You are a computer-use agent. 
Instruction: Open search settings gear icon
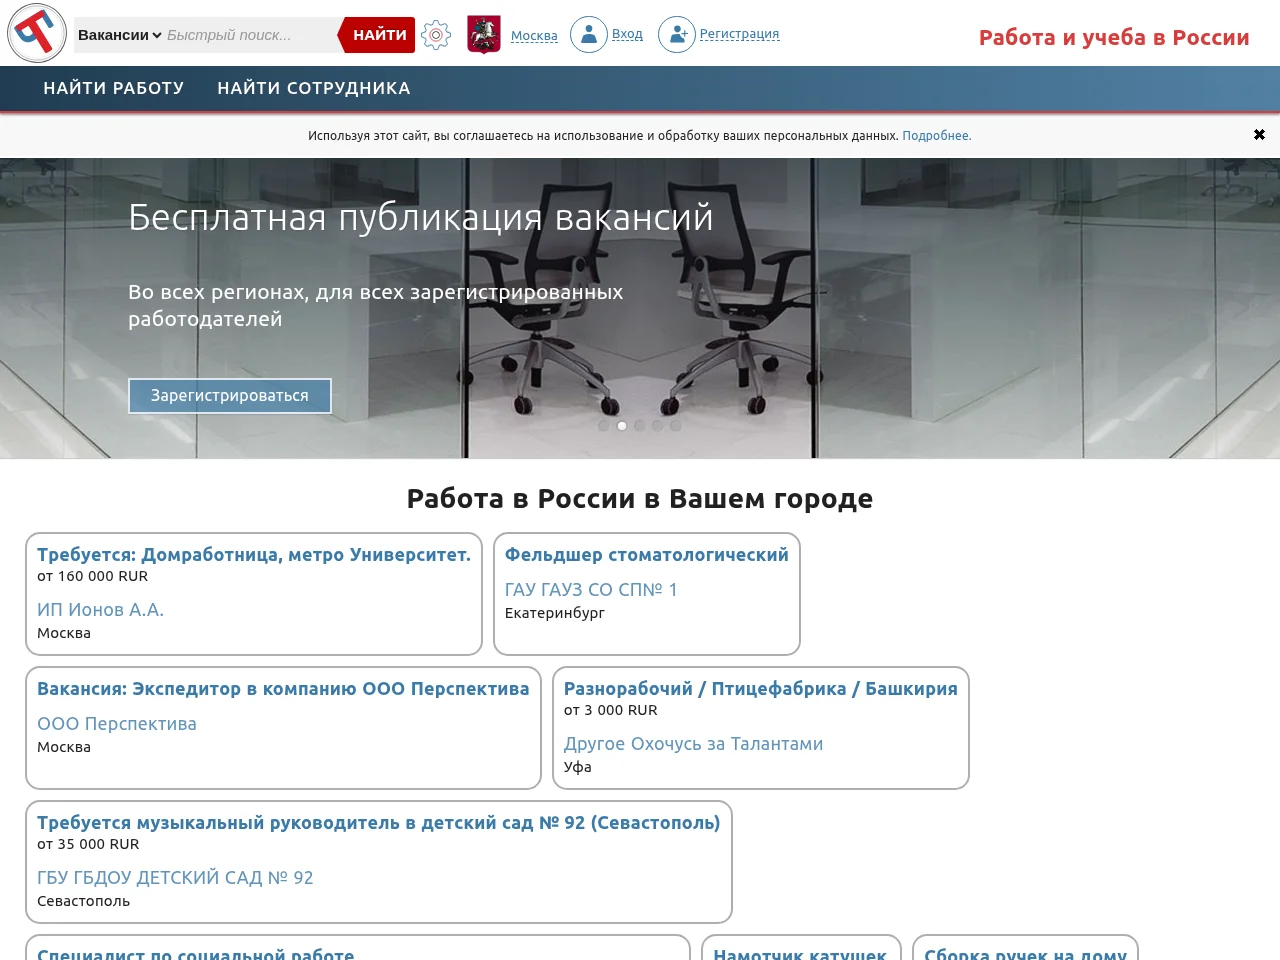tap(436, 35)
